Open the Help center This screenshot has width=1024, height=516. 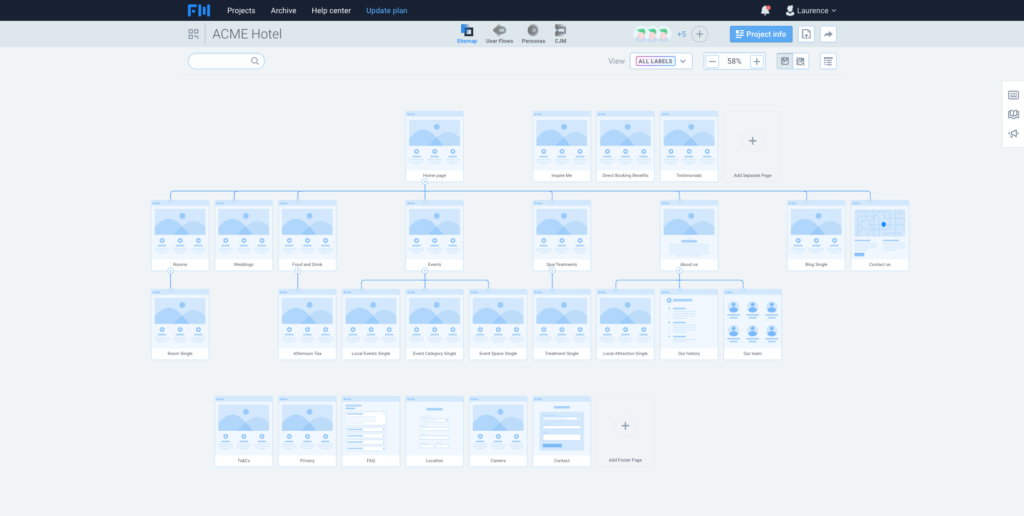coord(331,10)
